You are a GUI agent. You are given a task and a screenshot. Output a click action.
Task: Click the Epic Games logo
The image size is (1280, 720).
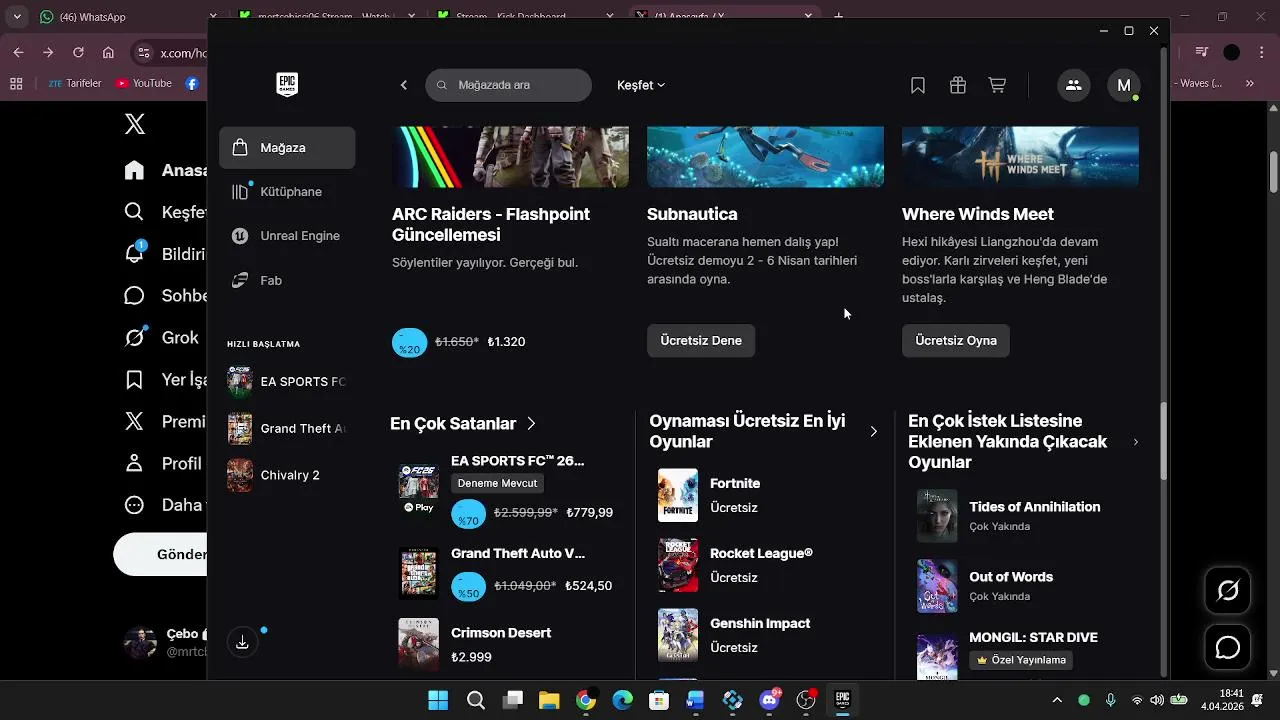pos(287,85)
